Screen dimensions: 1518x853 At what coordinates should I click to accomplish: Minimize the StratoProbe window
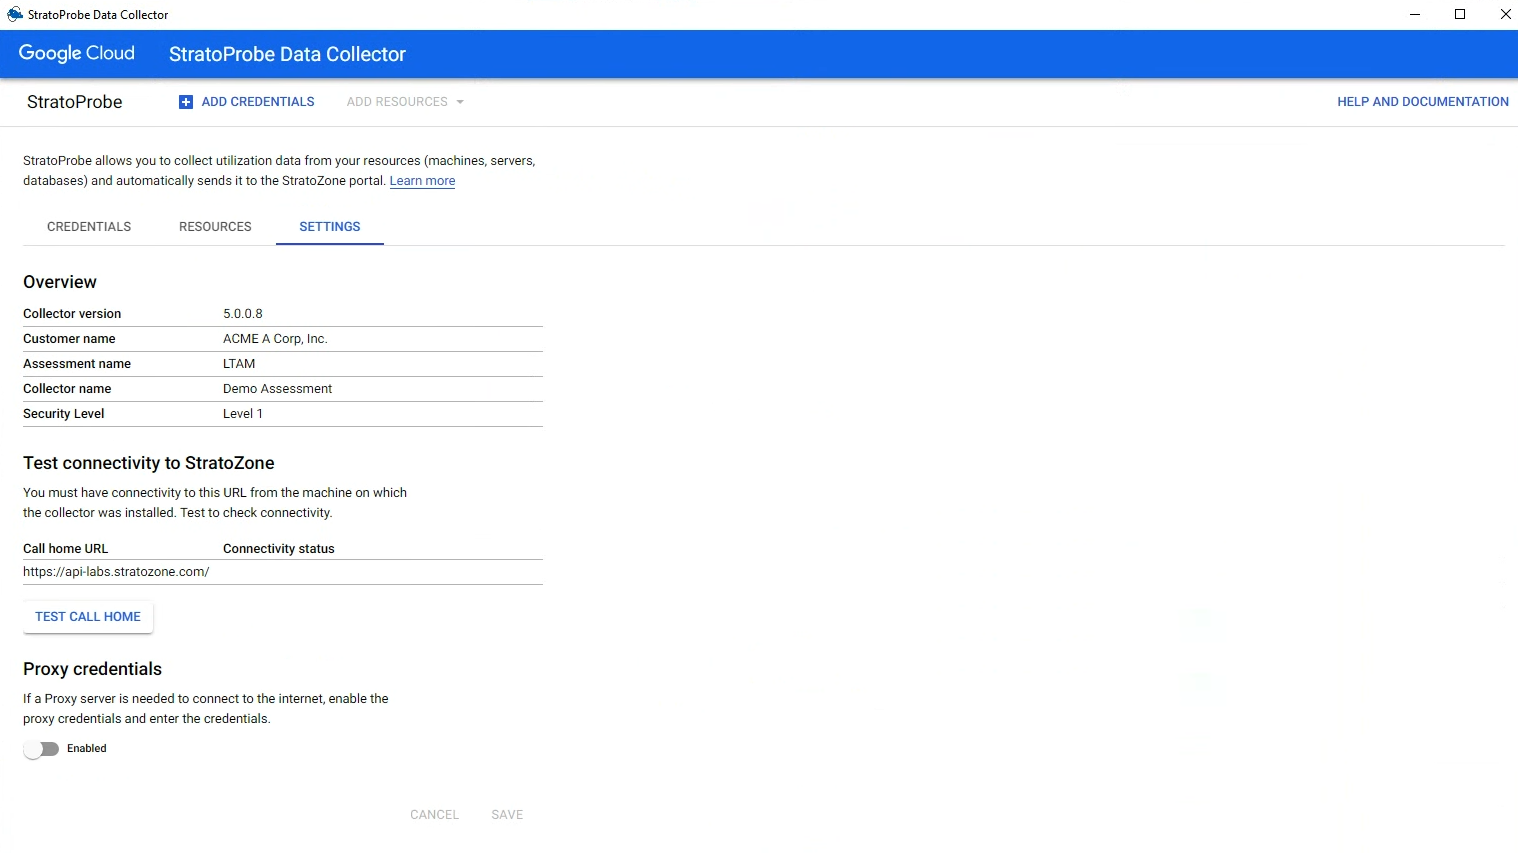(1415, 14)
